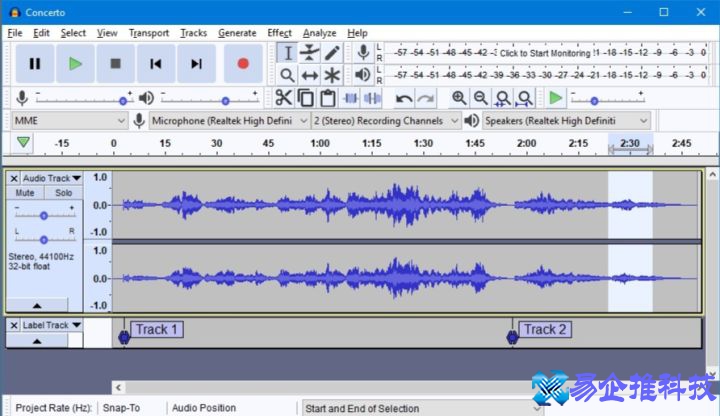Click the audio track gain slider

[44, 215]
